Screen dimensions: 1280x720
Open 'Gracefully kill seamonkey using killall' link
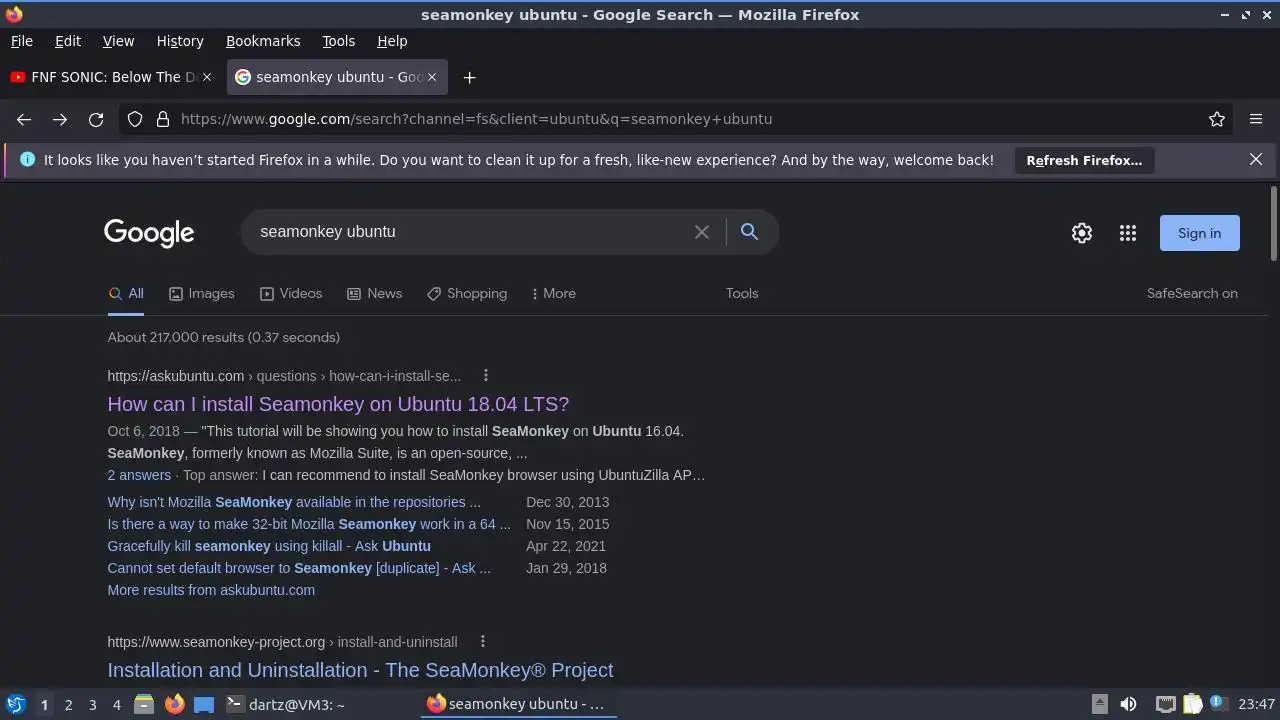tap(269, 546)
